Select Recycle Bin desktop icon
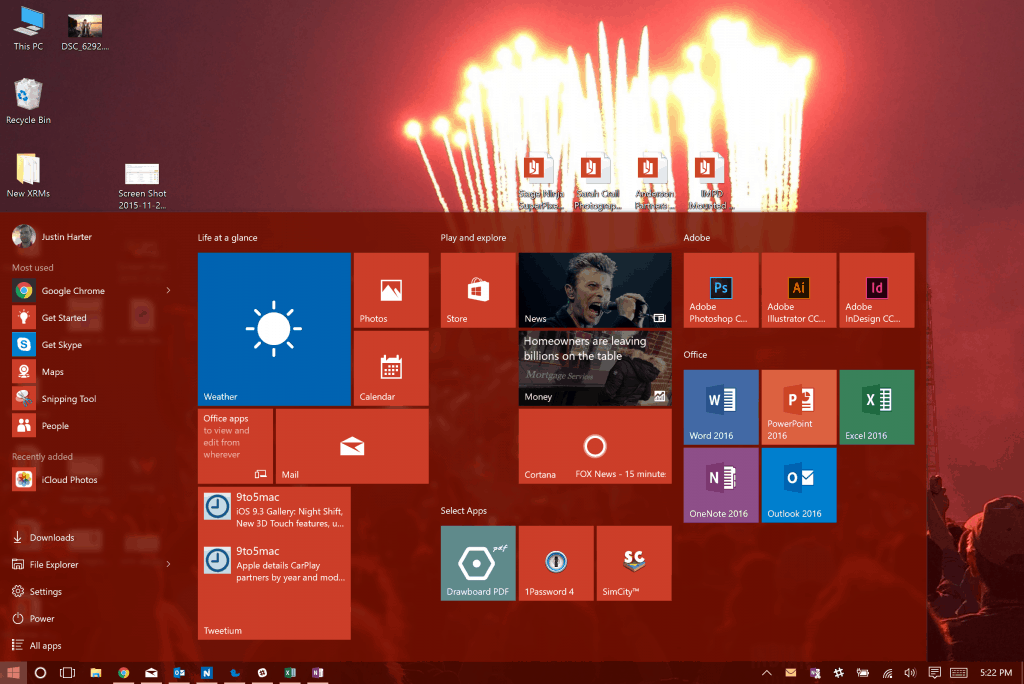This screenshot has height=684, width=1024. [28, 101]
